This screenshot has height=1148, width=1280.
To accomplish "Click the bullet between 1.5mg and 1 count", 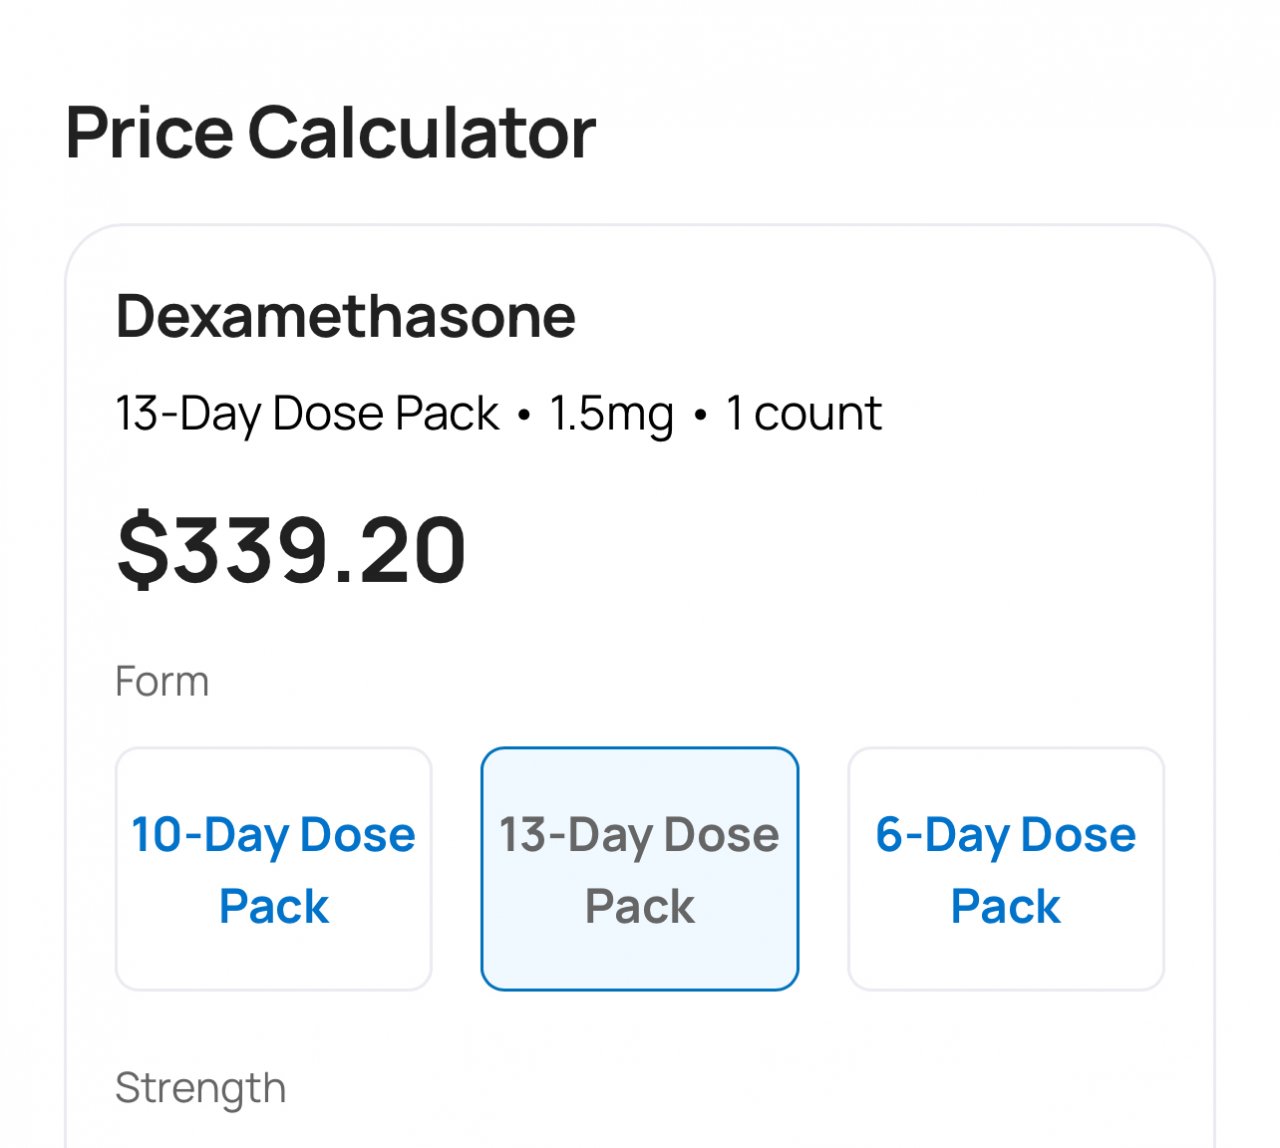I will [x=700, y=415].
